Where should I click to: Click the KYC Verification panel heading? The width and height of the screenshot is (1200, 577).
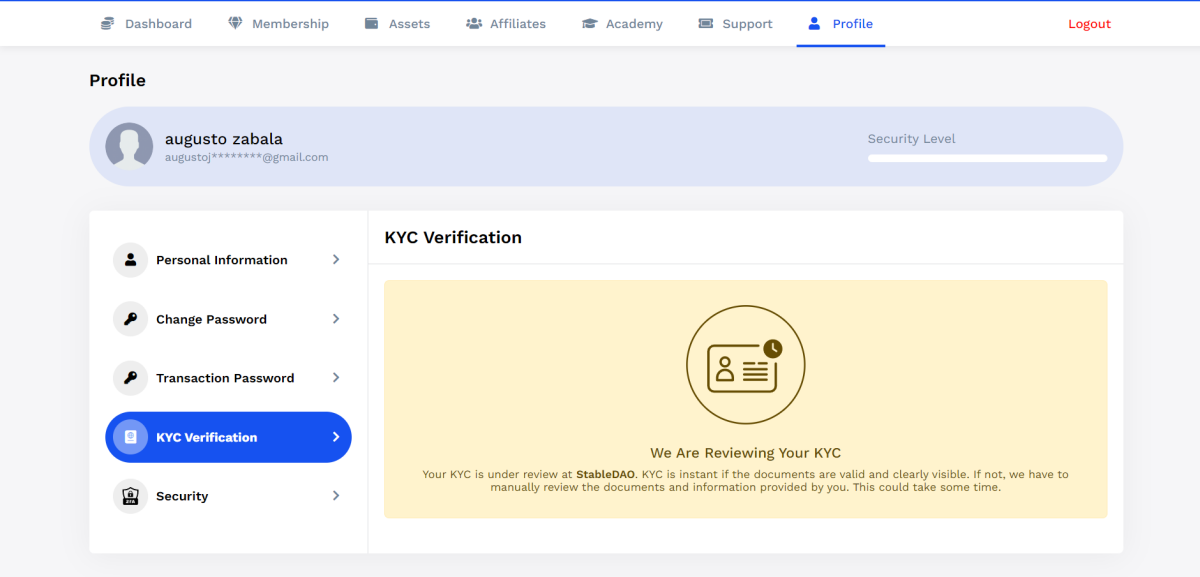point(453,237)
